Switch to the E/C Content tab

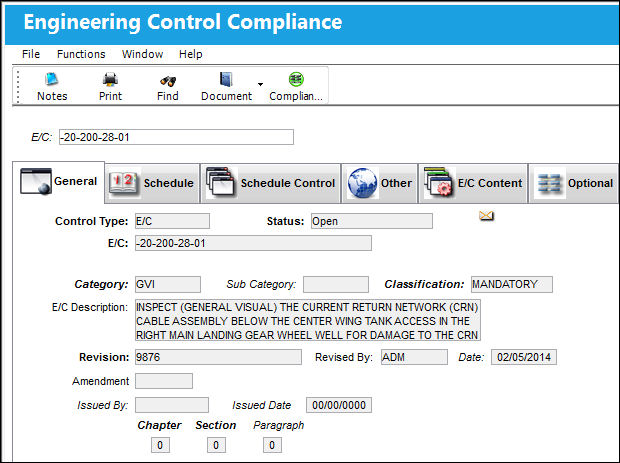click(473, 183)
